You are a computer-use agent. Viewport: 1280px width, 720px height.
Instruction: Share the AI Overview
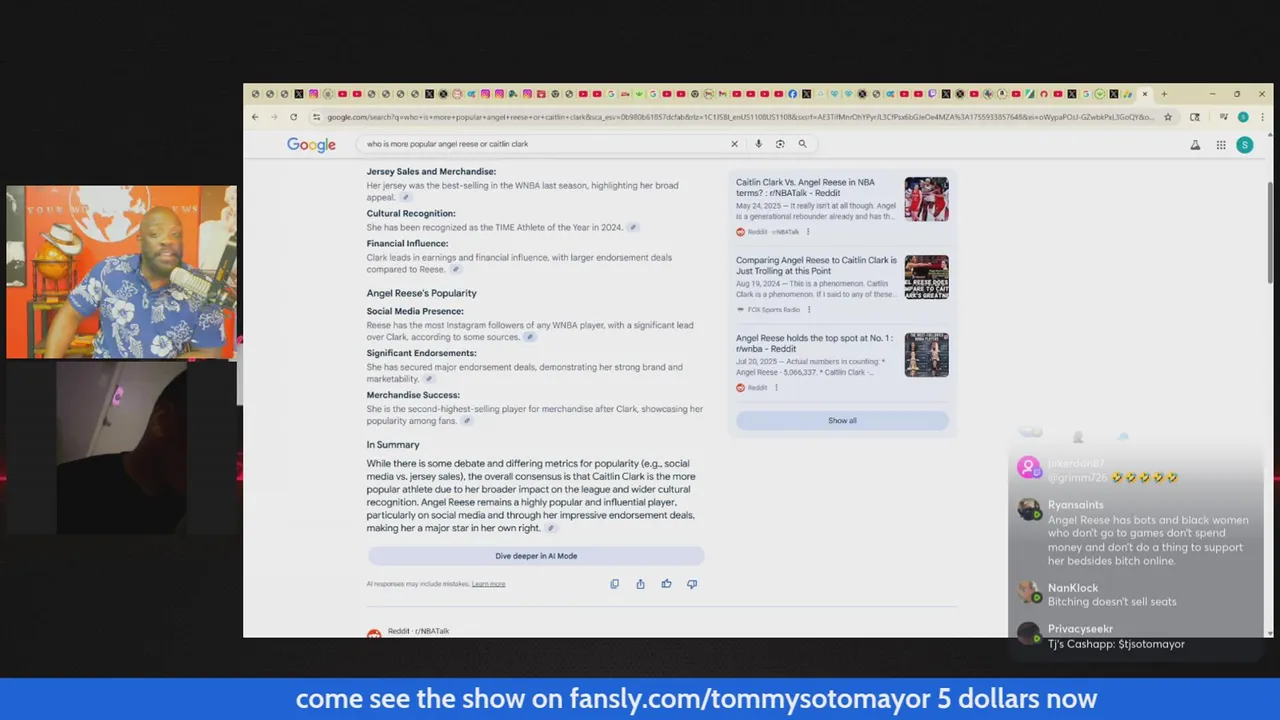[x=640, y=584]
